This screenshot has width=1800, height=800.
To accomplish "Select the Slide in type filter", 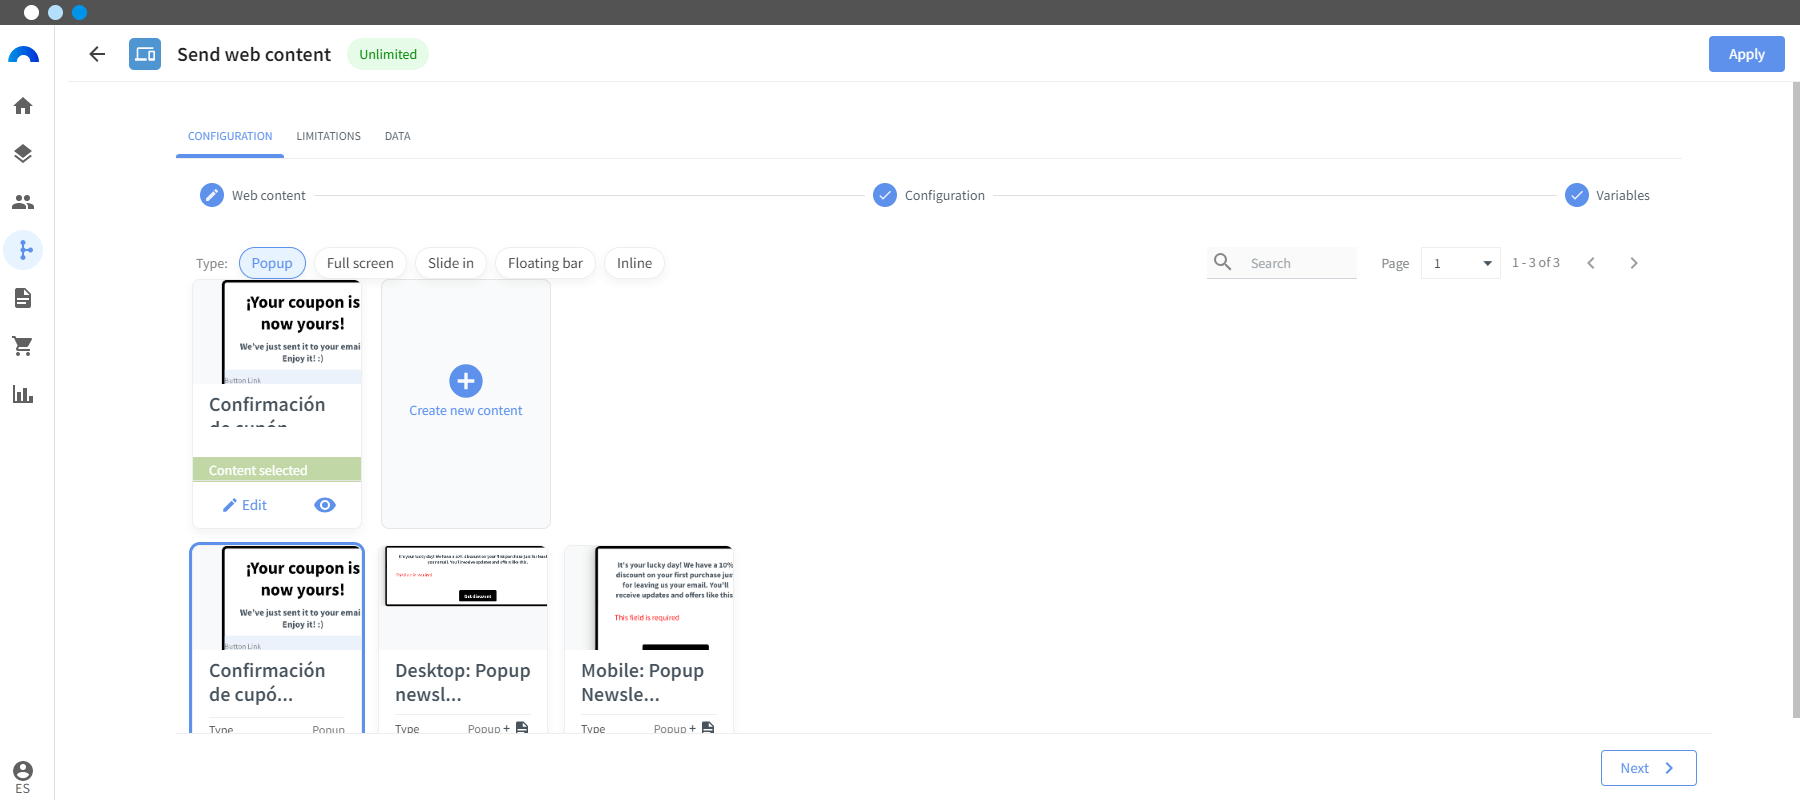I will tap(451, 263).
